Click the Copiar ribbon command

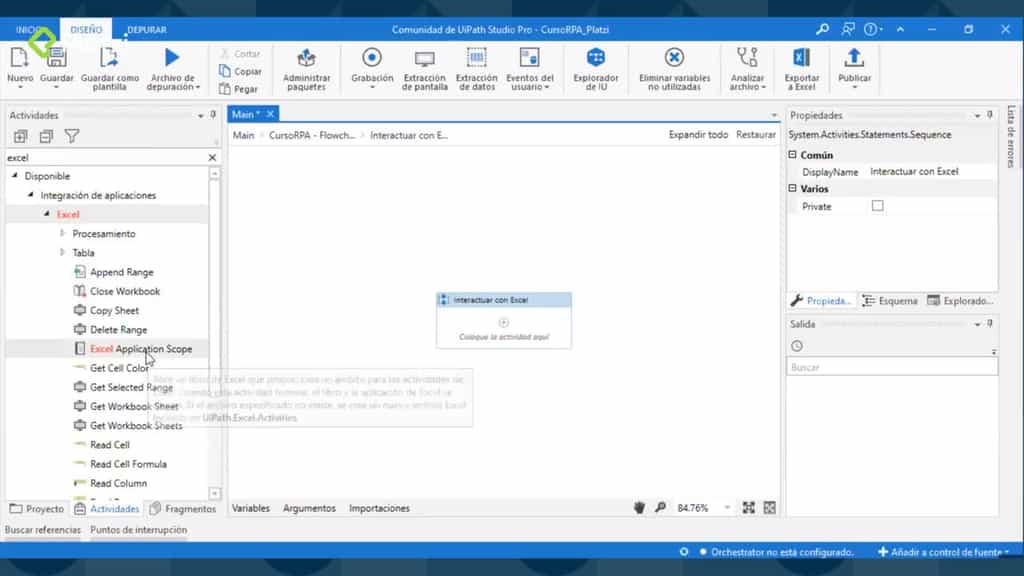(x=241, y=71)
